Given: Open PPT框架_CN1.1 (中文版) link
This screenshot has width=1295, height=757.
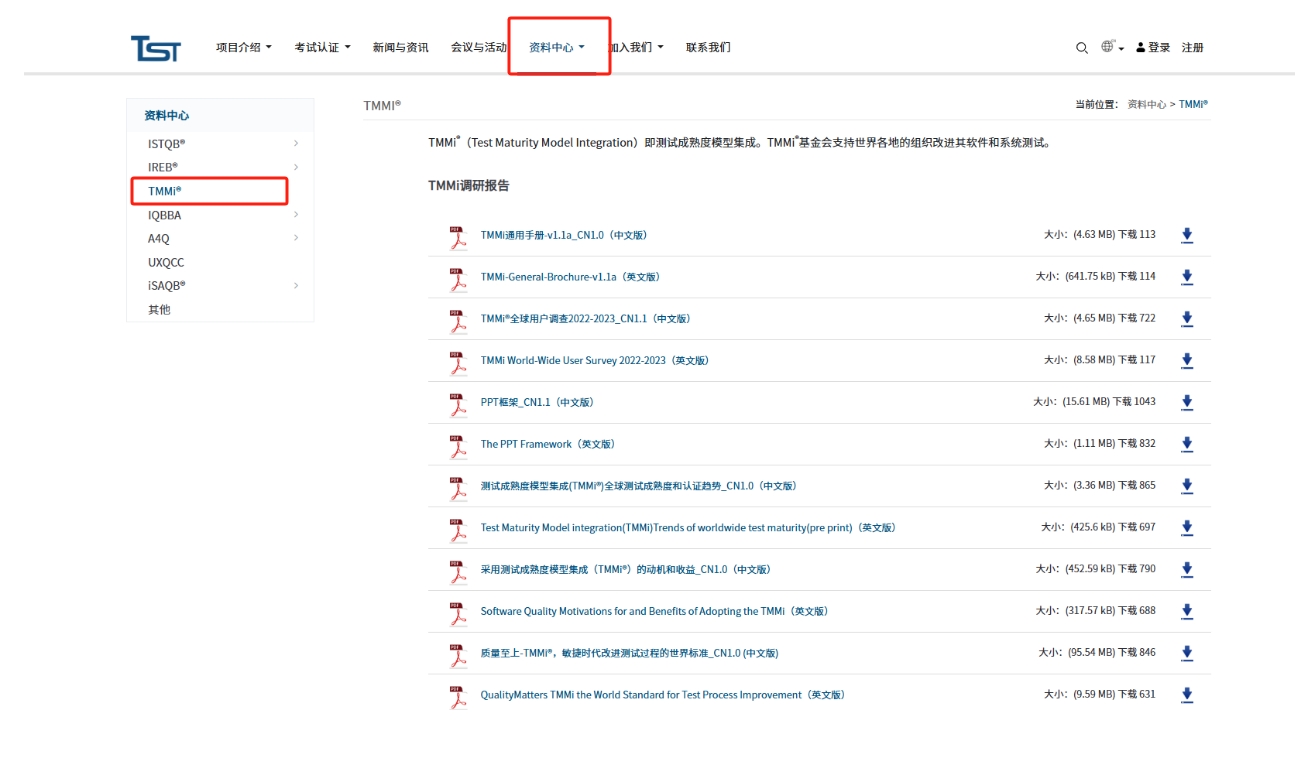Looking at the screenshot, I should pyautogui.click(x=537, y=402).
